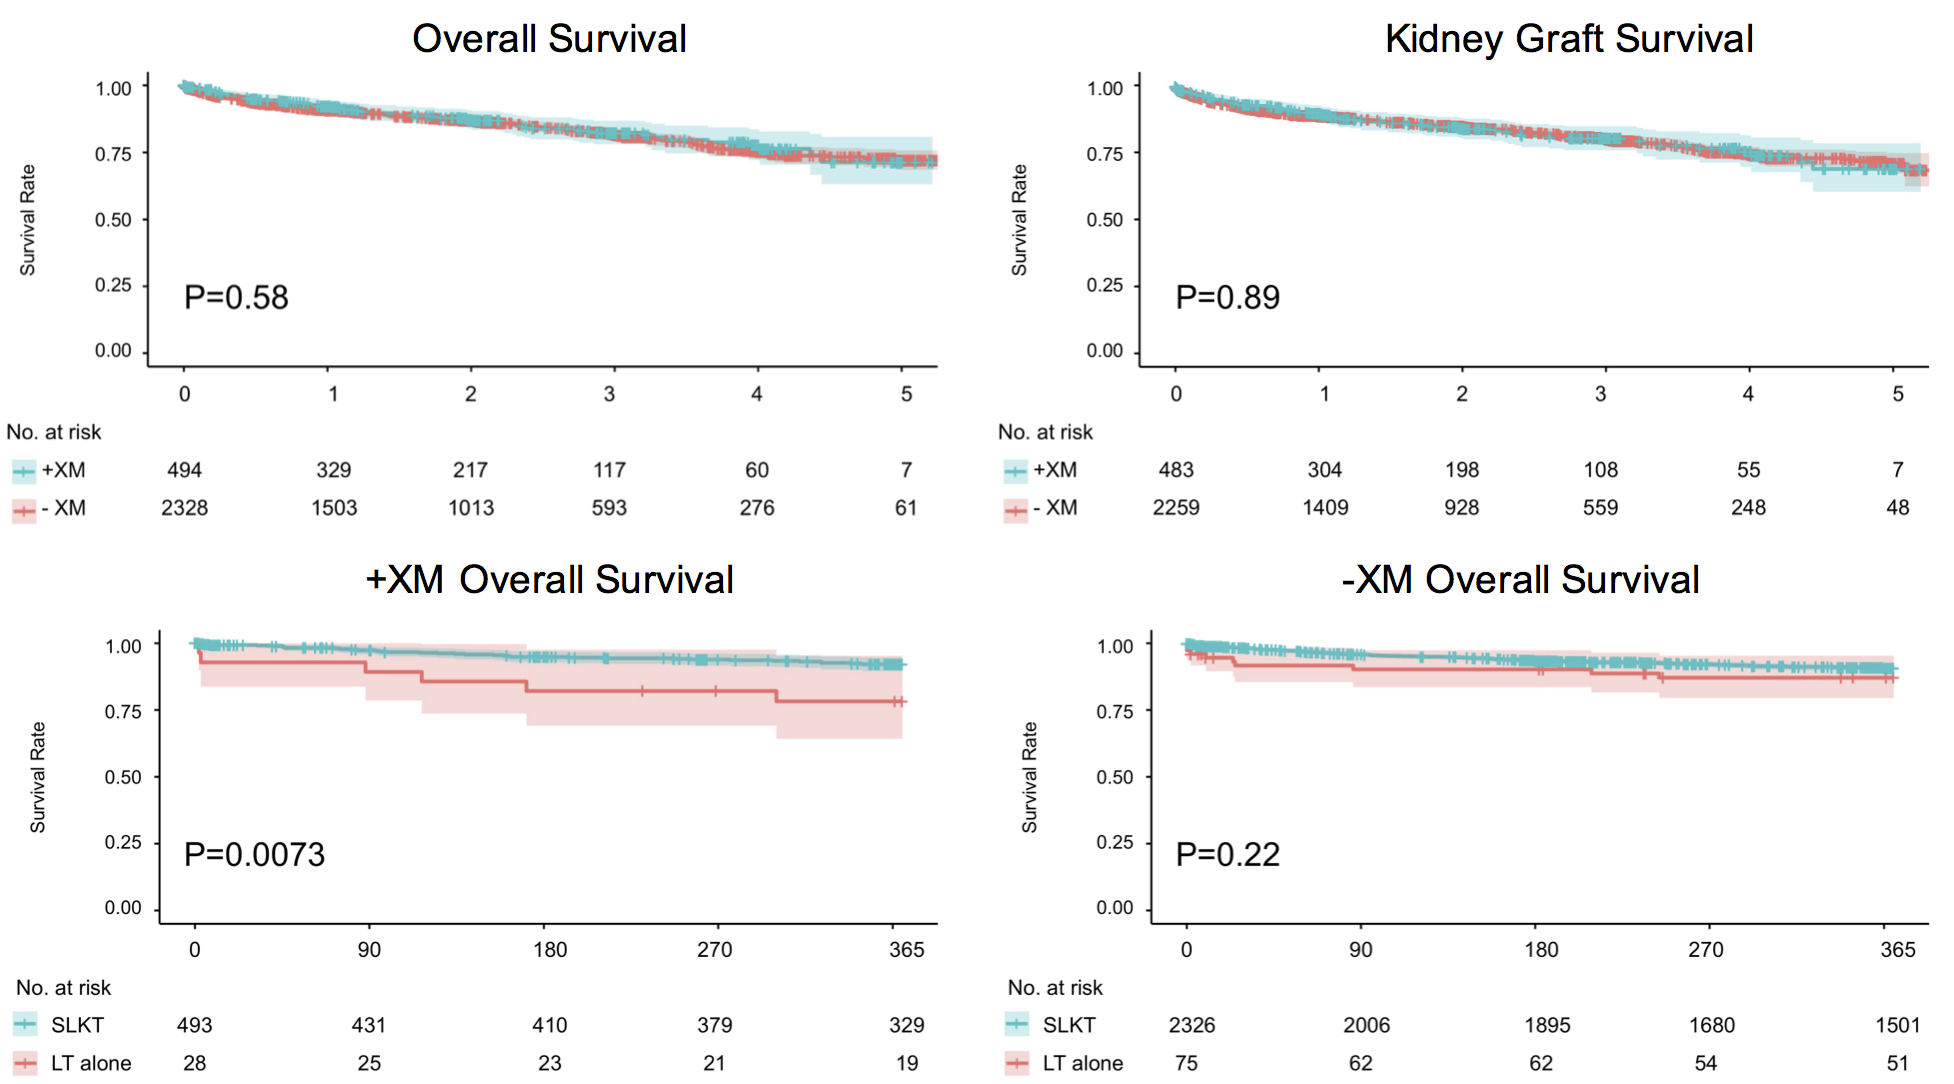This screenshot has width=1954, height=1084.
Task: Click the at-risk value 2328 for -XM
Action: click(185, 508)
